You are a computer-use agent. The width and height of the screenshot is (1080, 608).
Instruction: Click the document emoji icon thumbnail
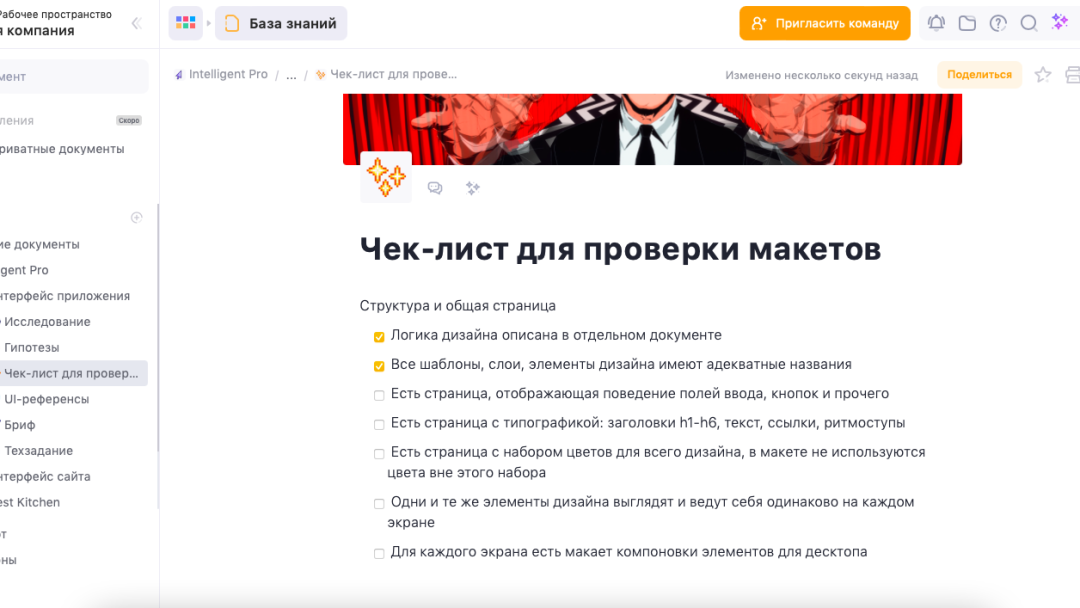point(386,177)
